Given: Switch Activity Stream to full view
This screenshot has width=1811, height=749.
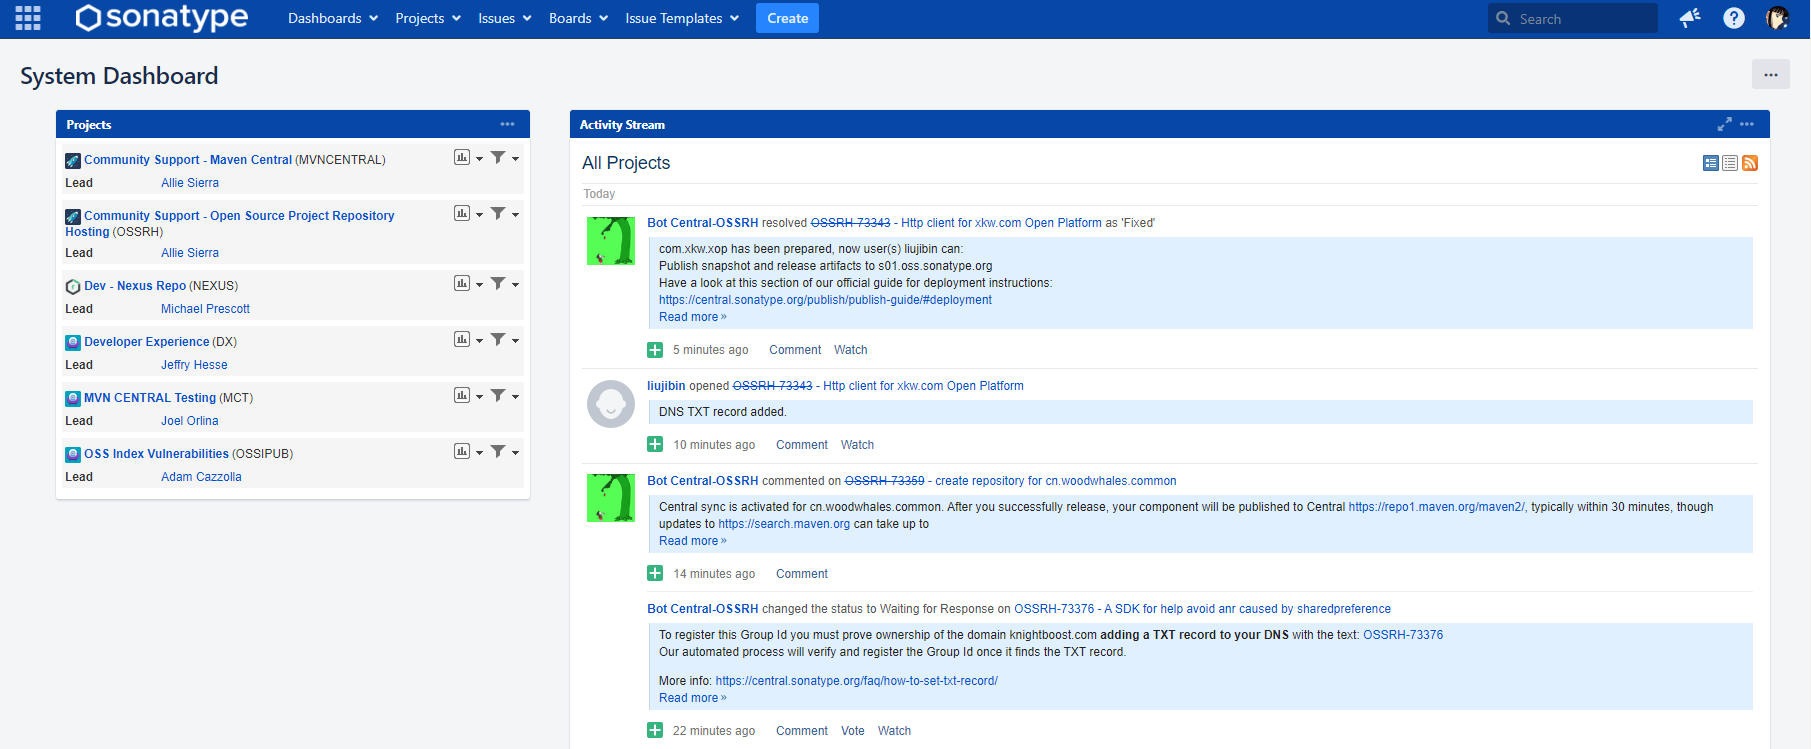Looking at the screenshot, I should coord(1711,163).
